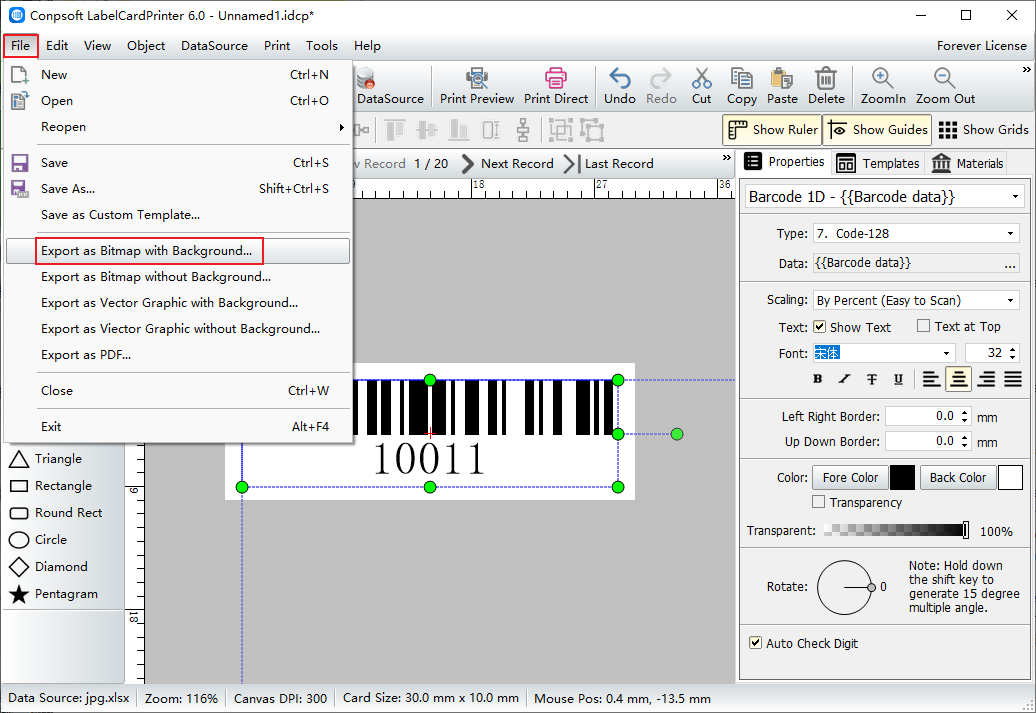Toggle the Show Ruler button
Screen dimensions: 1036x713
tap(772, 130)
